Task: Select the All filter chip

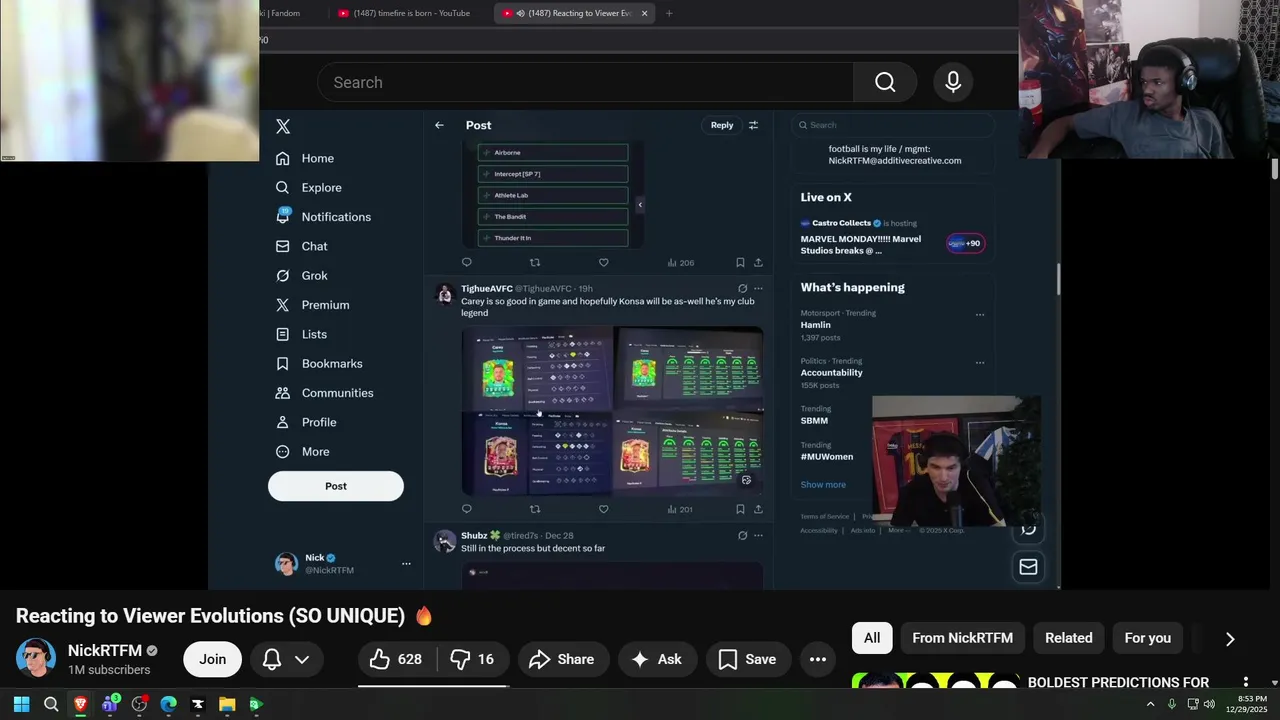Action: click(872, 638)
